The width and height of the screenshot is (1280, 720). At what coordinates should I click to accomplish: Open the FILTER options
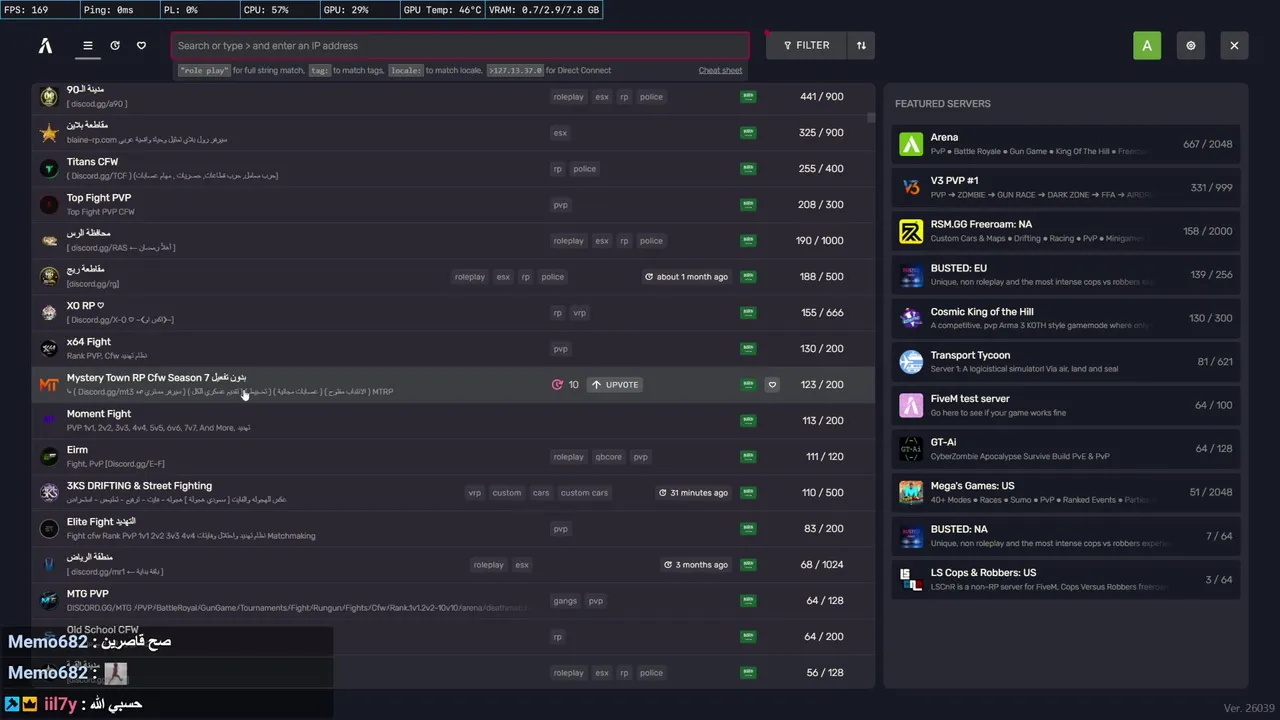tap(805, 45)
